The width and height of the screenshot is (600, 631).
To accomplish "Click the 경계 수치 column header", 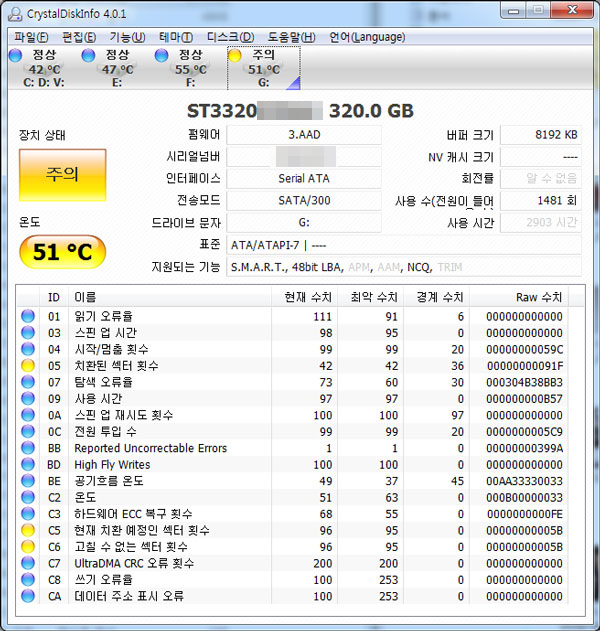I will pos(436,297).
